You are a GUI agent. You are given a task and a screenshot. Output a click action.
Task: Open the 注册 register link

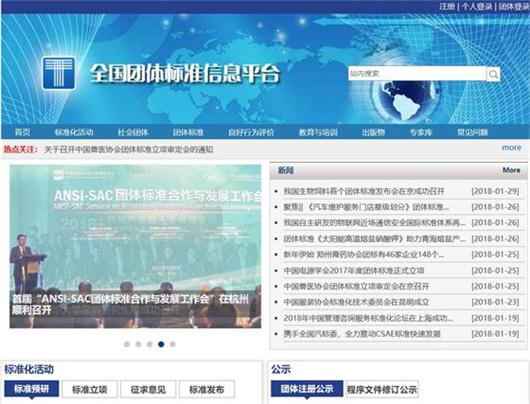(x=447, y=6)
